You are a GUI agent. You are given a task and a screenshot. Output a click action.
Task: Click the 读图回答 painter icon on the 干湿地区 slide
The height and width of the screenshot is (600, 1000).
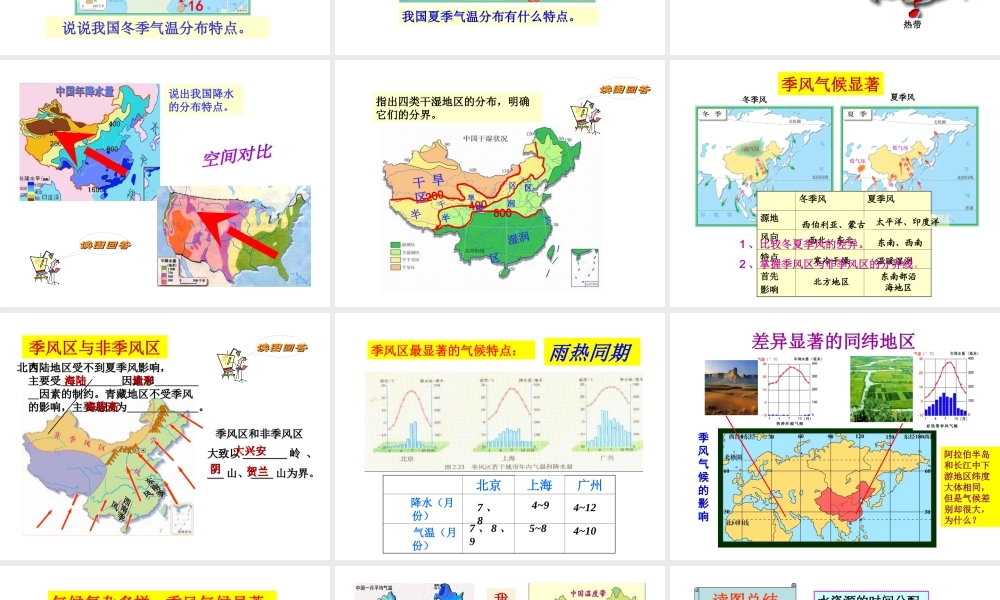[x=585, y=115]
